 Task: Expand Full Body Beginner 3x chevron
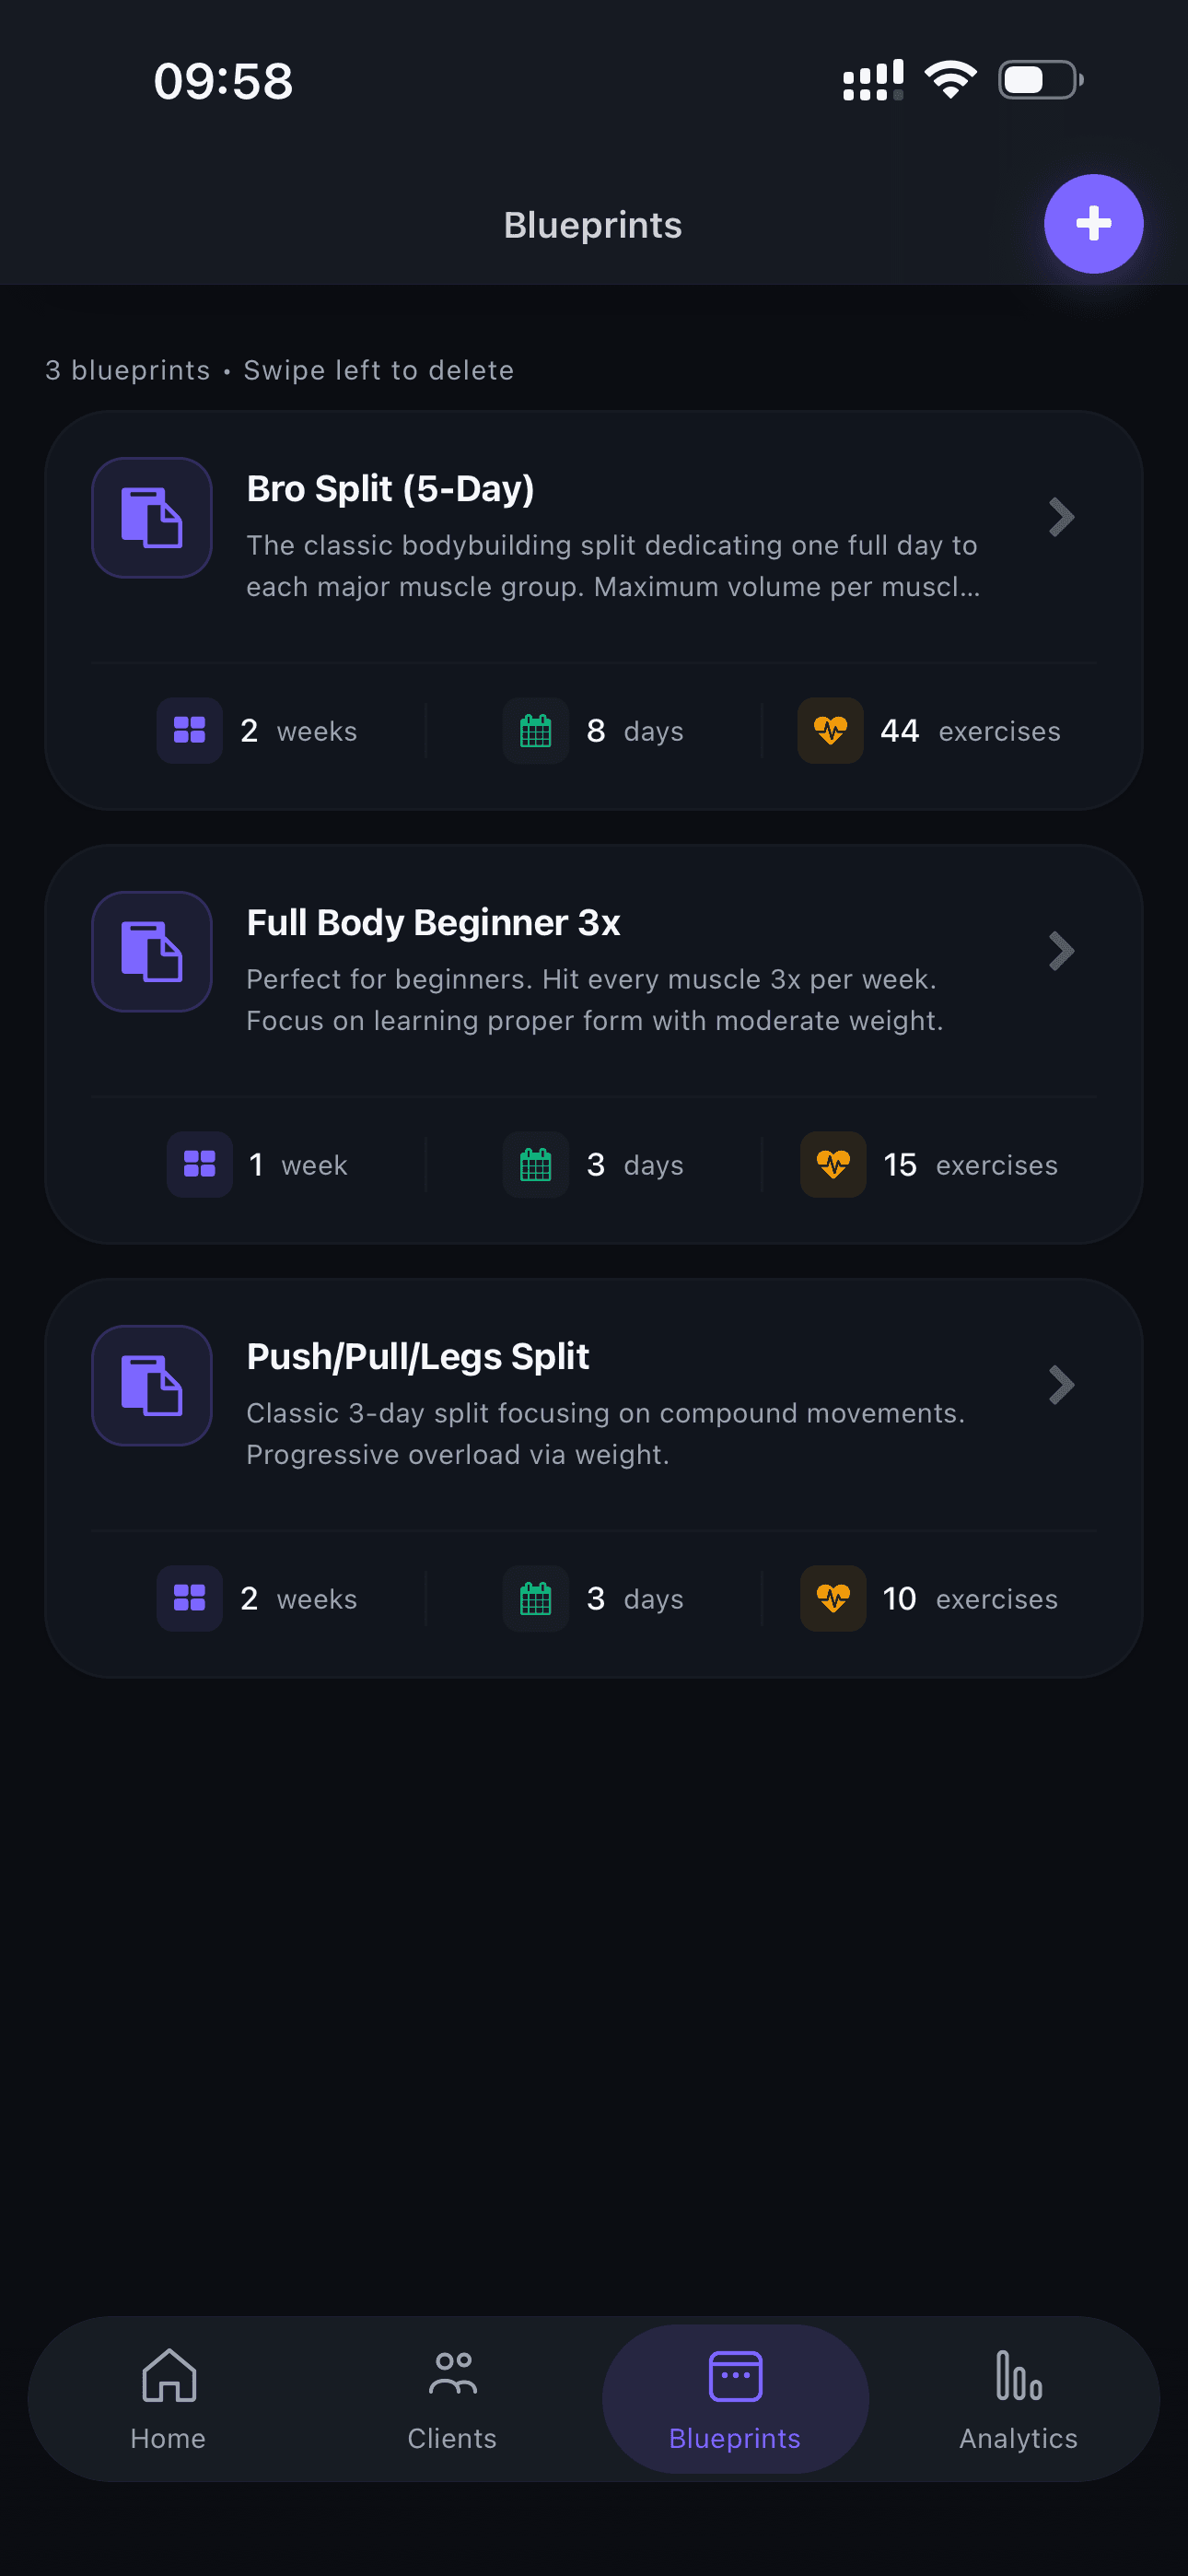1061,952
